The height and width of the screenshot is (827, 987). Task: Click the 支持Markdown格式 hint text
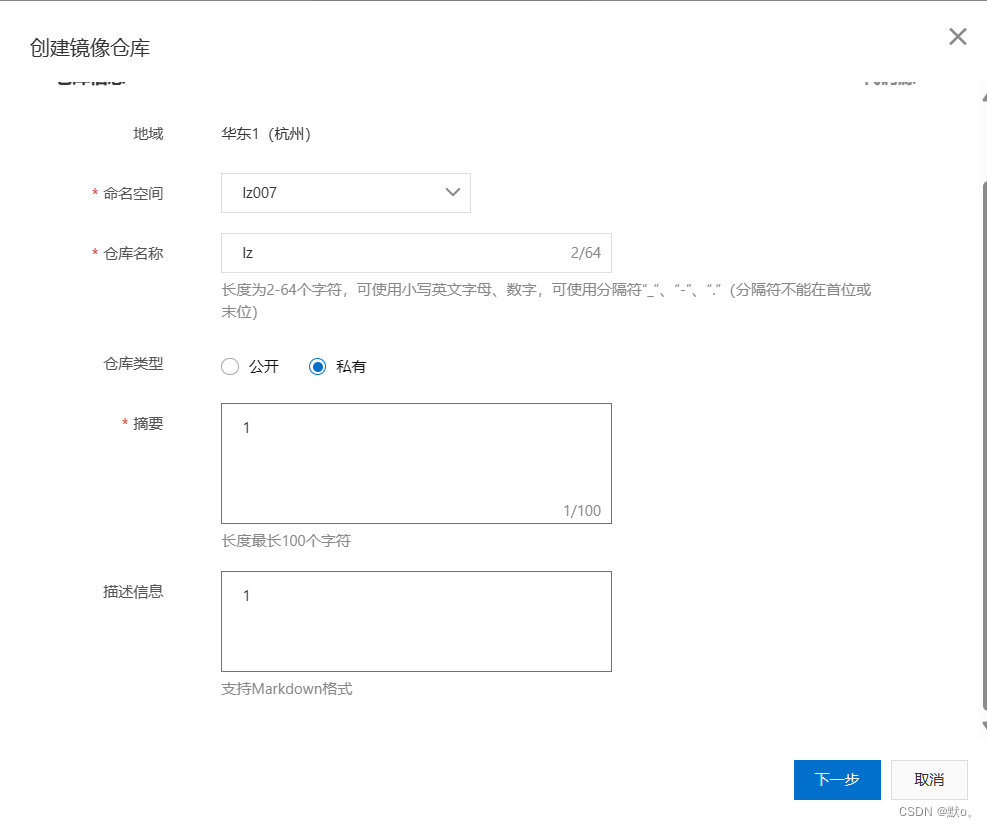[287, 689]
